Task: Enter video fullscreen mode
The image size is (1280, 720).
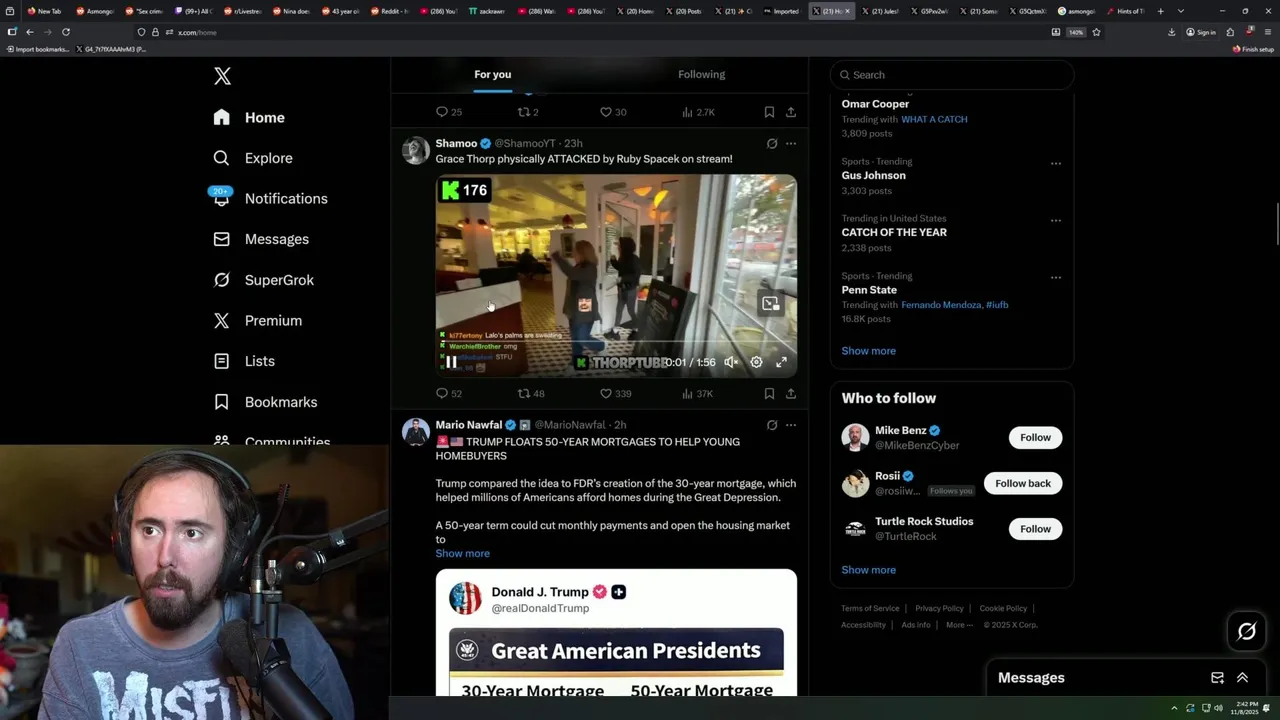Action: (781, 362)
